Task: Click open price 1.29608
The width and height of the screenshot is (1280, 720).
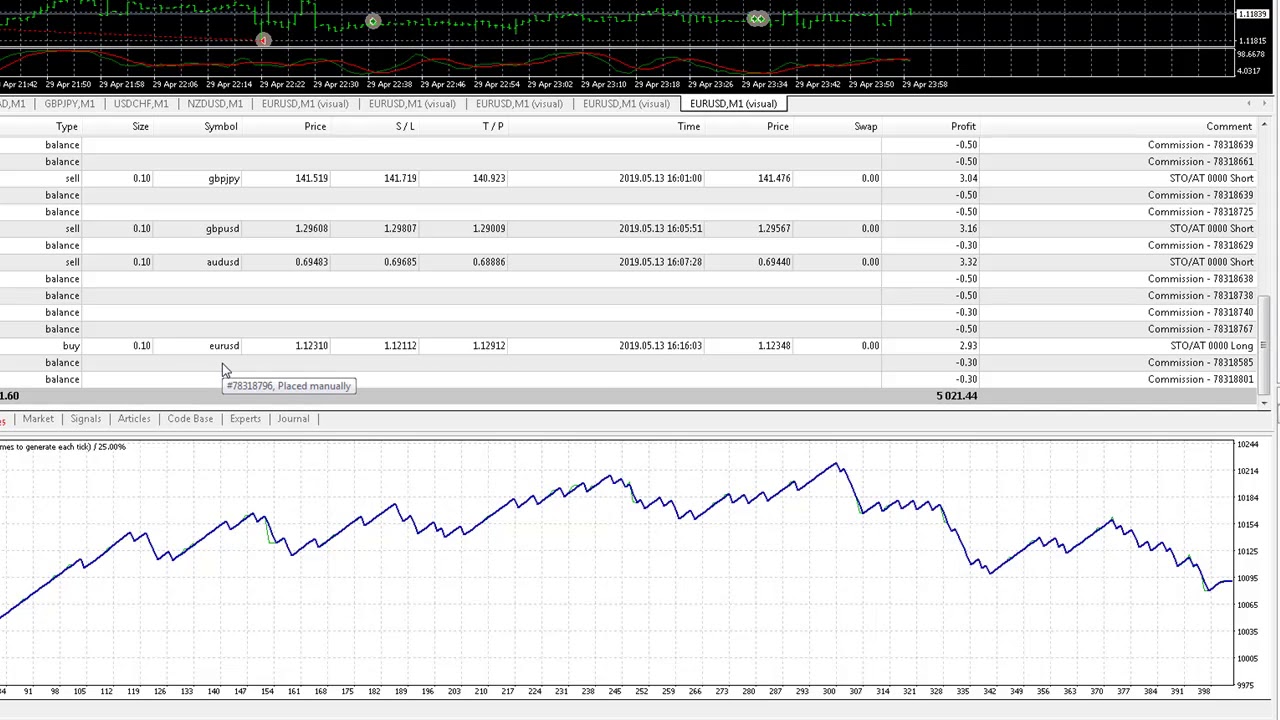Action: coord(312,229)
